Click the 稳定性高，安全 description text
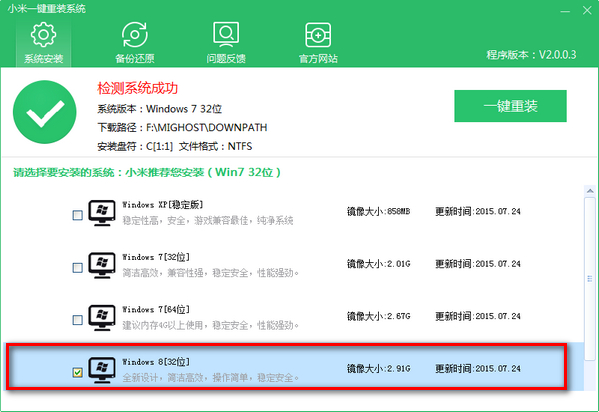The height and width of the screenshot is (412, 599). click(x=207, y=221)
